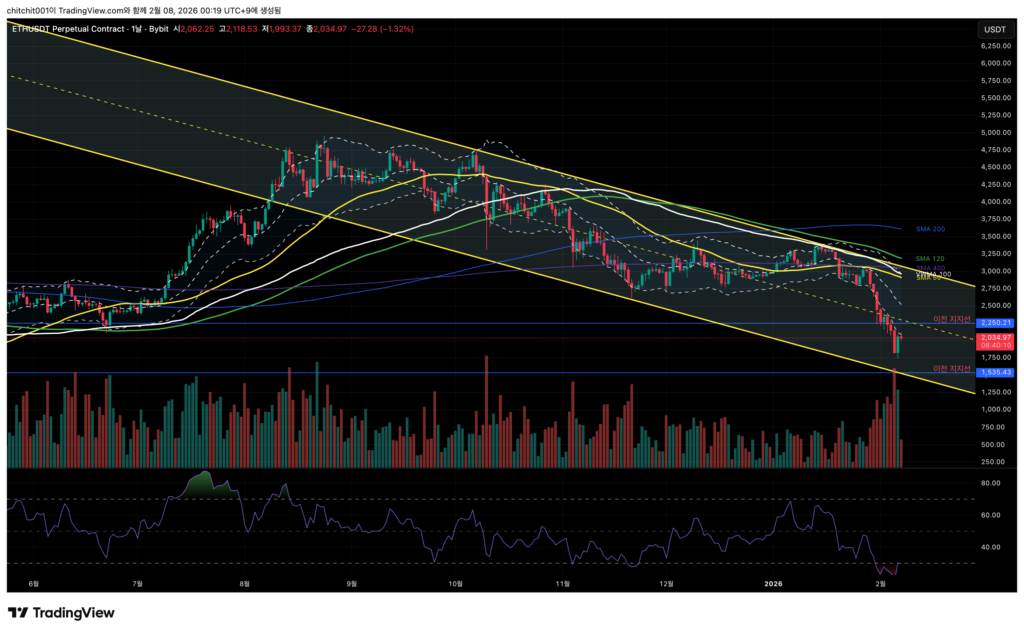Click the 40.00 level on RSI scale
1024x633 pixels.
pos(992,547)
